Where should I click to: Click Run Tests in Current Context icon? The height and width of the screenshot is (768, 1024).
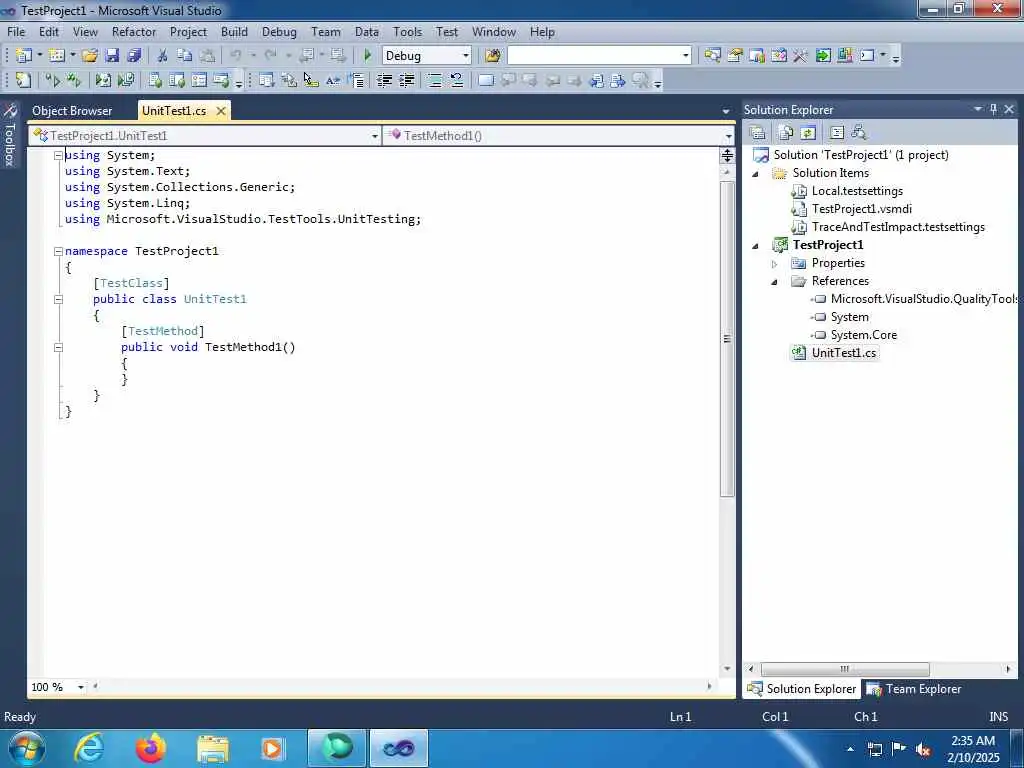53,80
